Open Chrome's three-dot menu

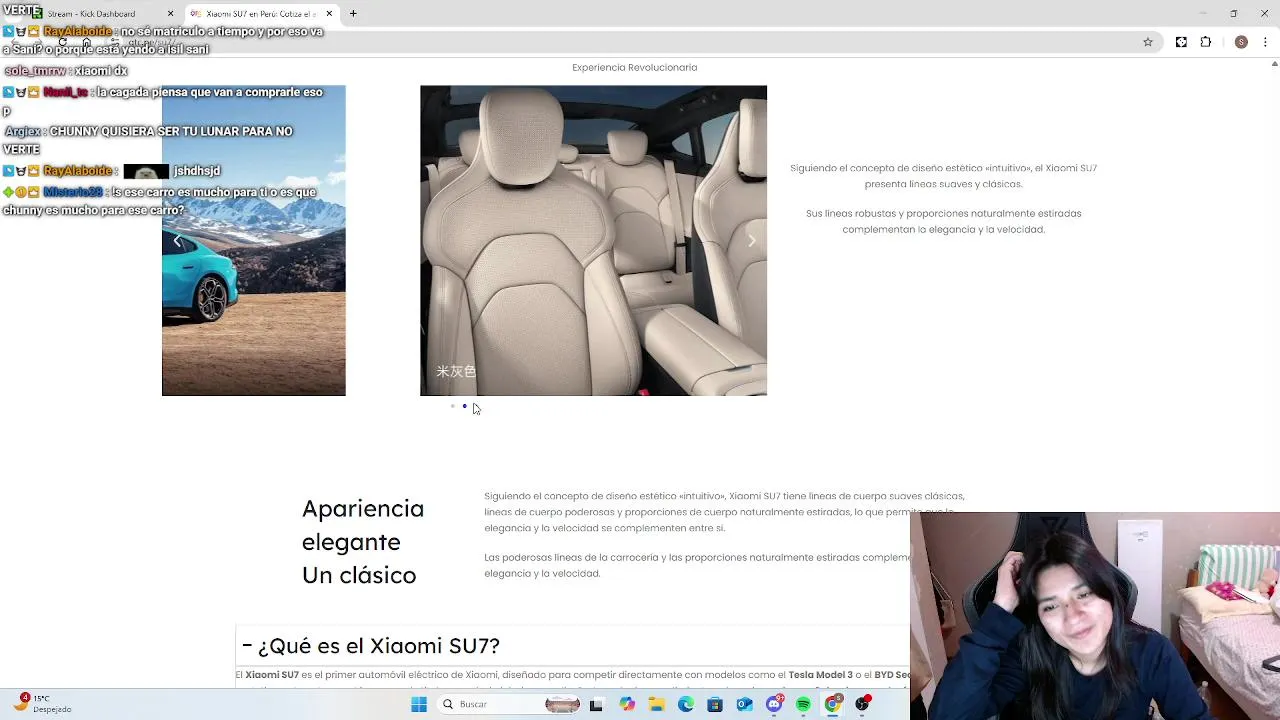tap(1266, 42)
